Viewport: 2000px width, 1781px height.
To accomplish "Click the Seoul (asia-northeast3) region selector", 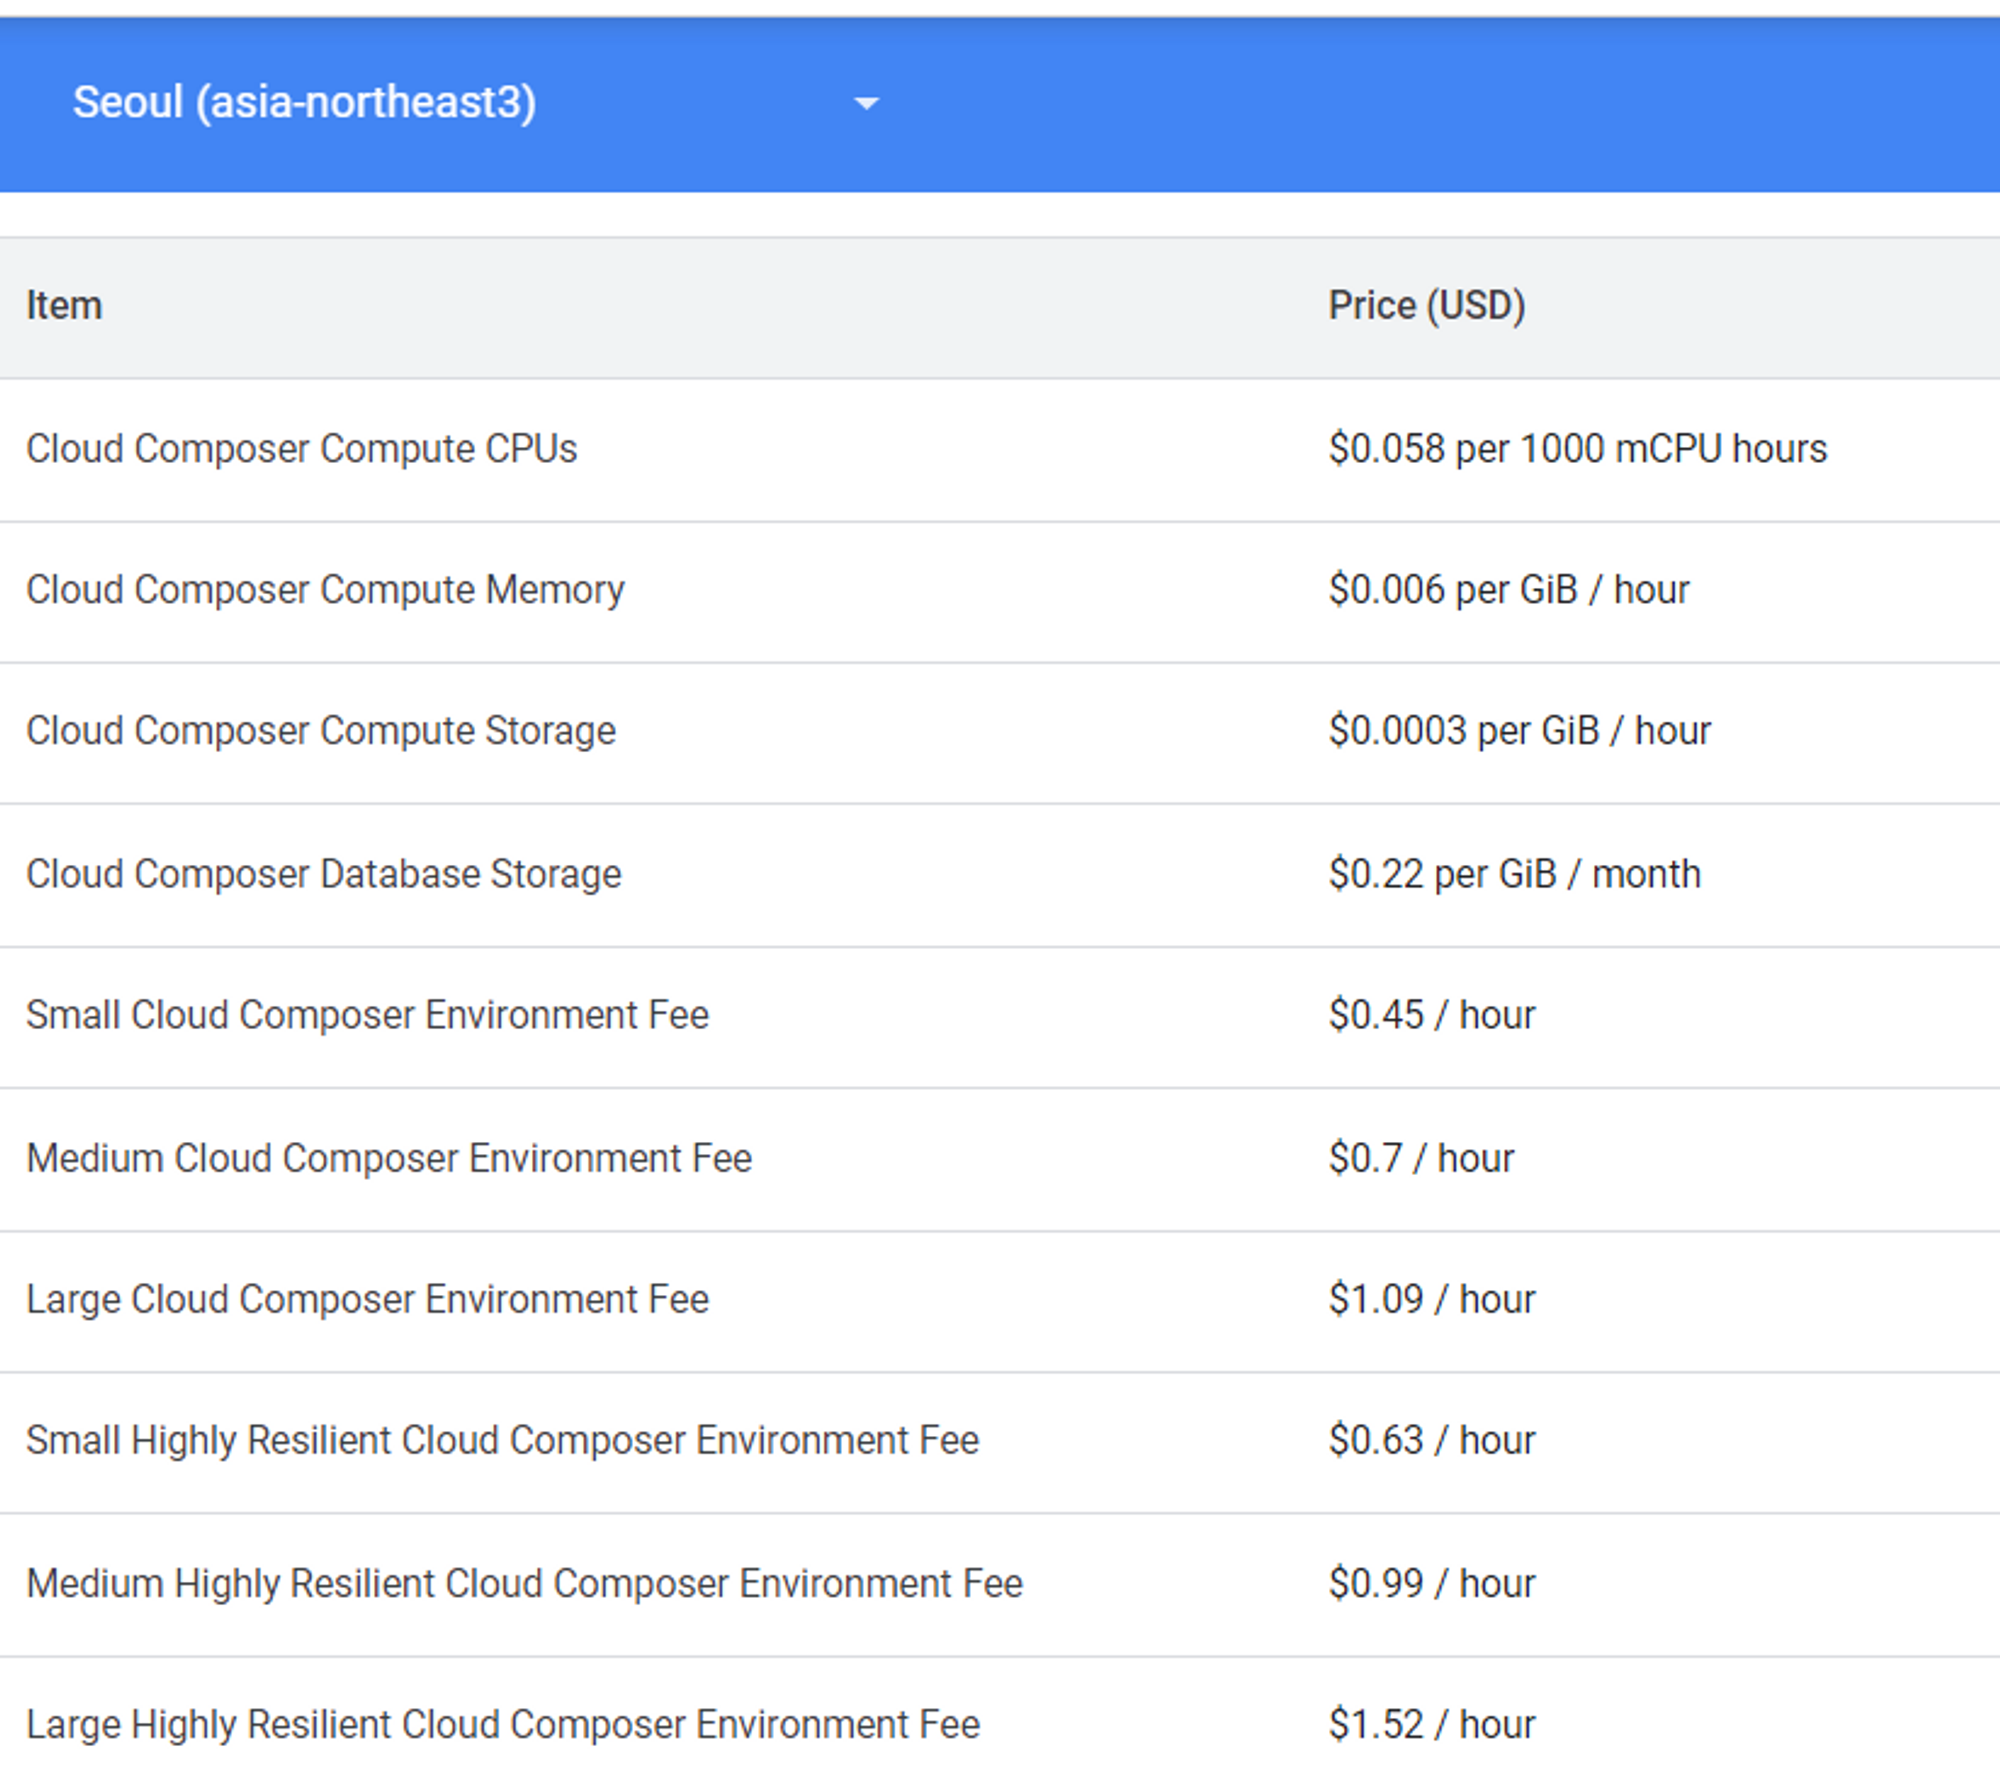I will tap(305, 102).
